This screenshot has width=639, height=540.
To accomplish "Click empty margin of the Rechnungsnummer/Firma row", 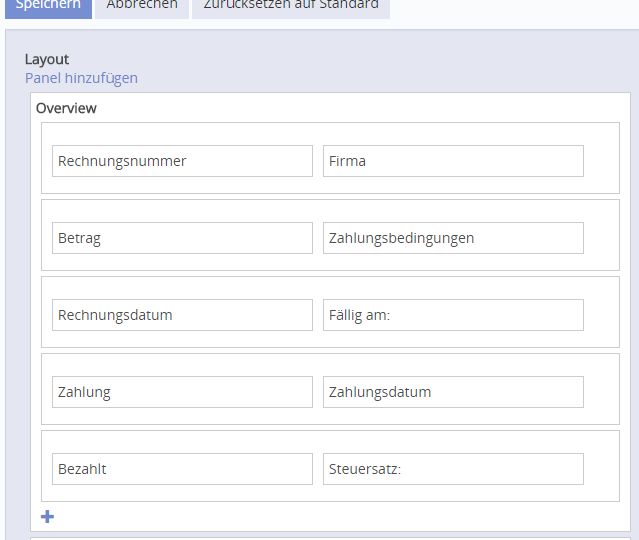I will click(601, 159).
